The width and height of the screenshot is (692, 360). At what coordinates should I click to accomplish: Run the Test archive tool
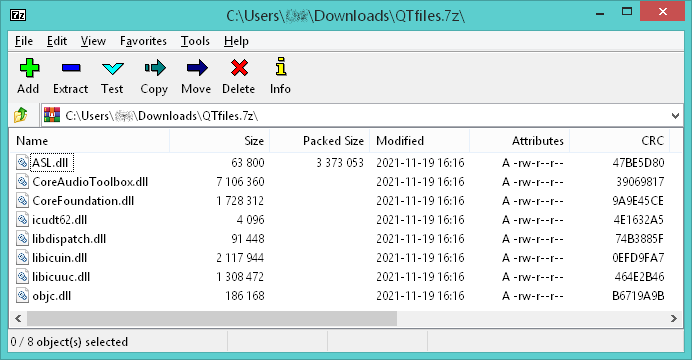(113, 68)
